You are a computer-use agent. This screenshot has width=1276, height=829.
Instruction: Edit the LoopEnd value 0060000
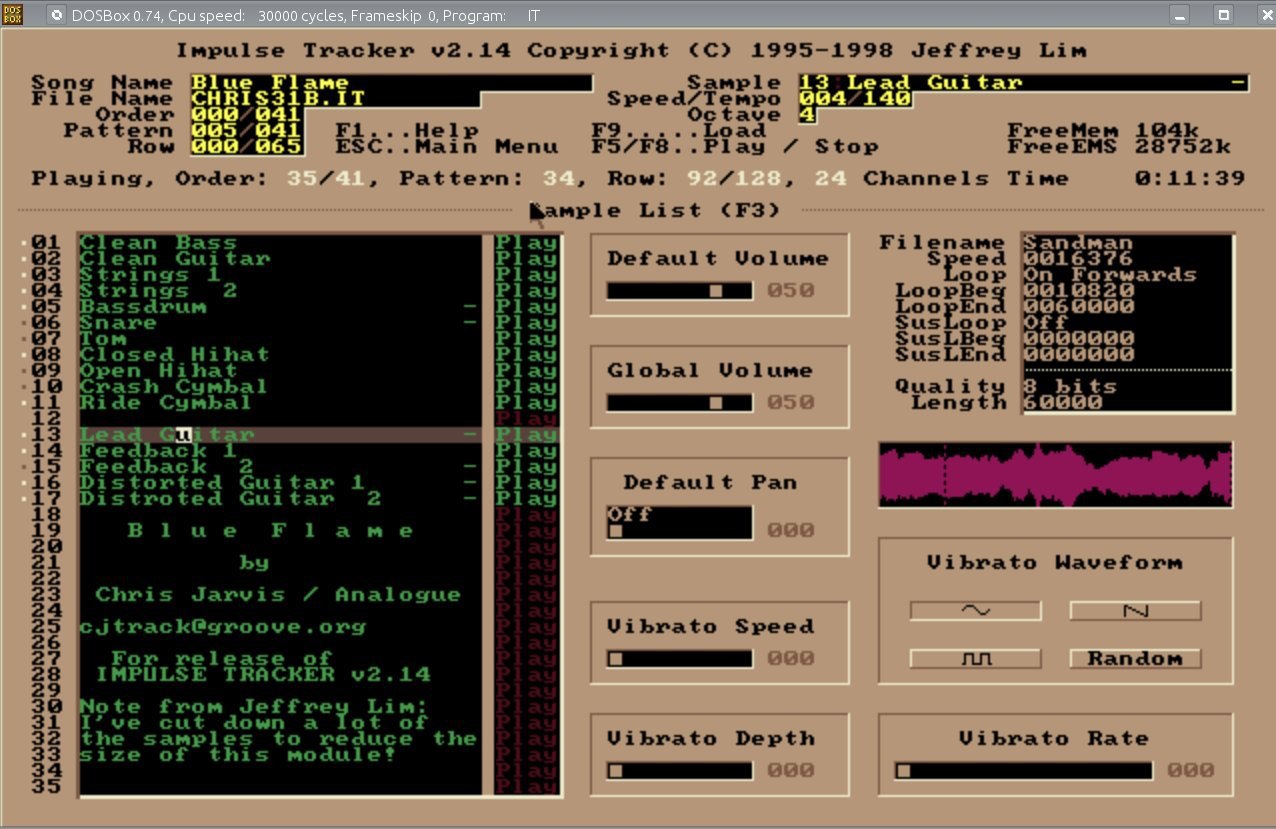click(x=1127, y=307)
